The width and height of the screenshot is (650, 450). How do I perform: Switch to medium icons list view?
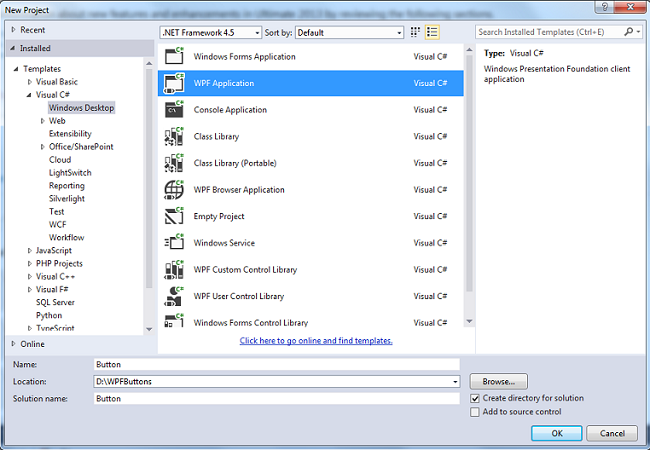coord(432,32)
